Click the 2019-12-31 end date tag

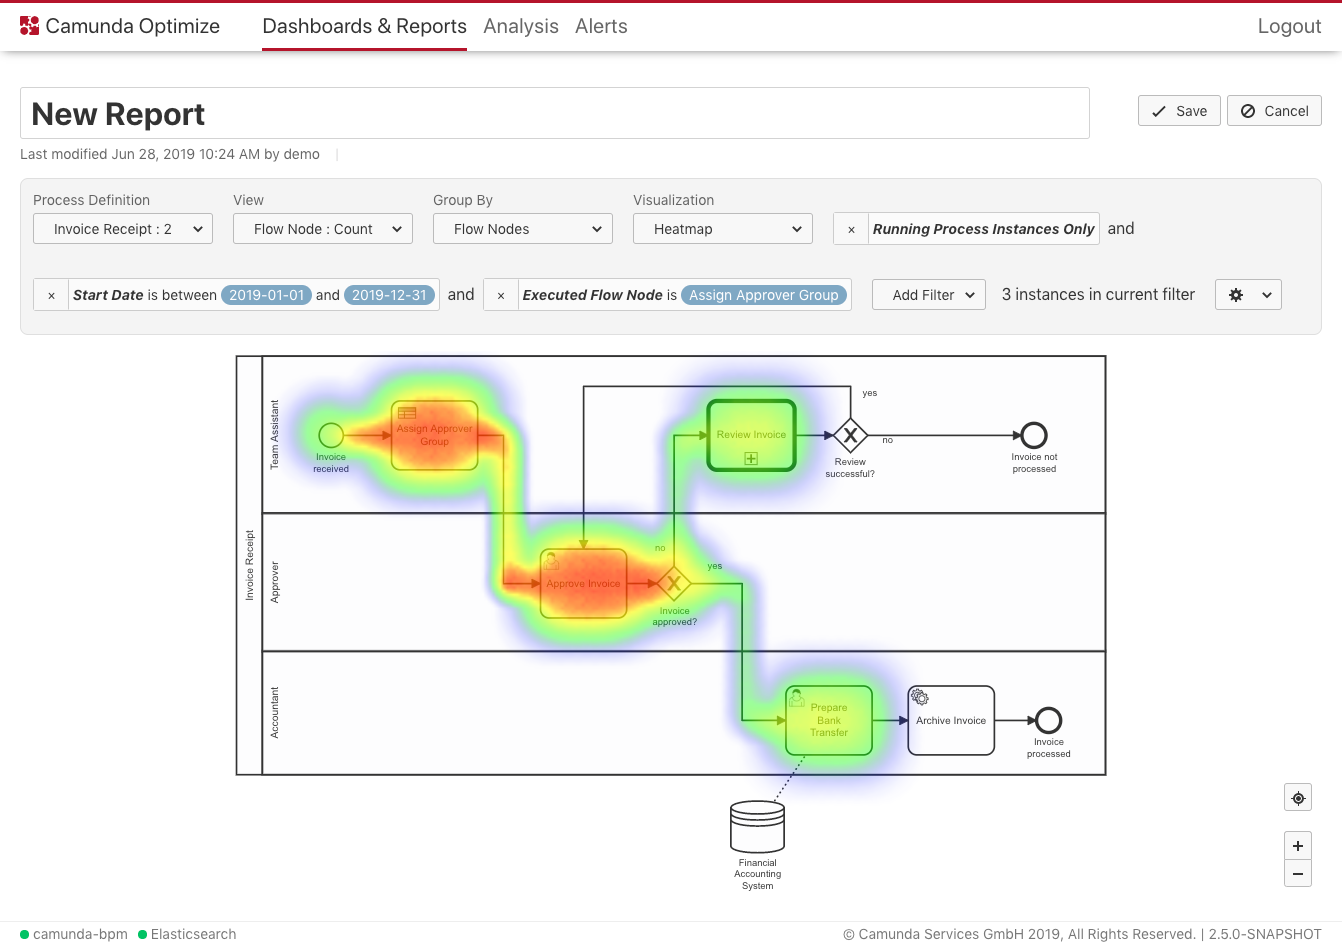389,295
